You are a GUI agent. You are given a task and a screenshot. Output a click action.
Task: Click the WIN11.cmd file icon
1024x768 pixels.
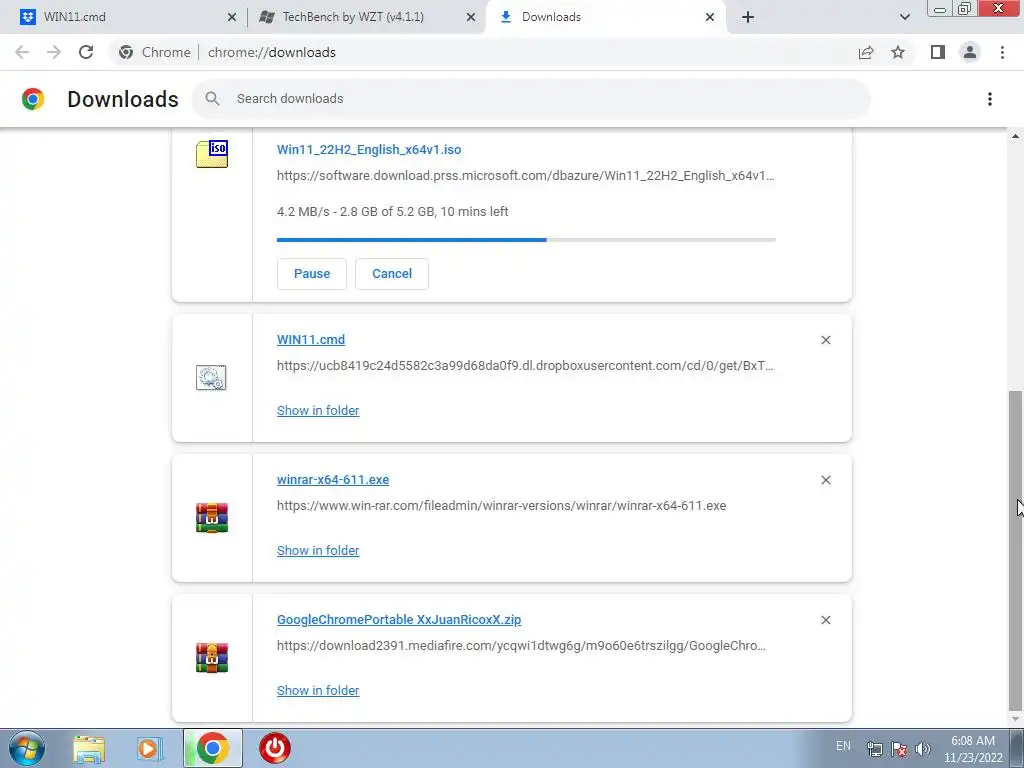coord(211,377)
